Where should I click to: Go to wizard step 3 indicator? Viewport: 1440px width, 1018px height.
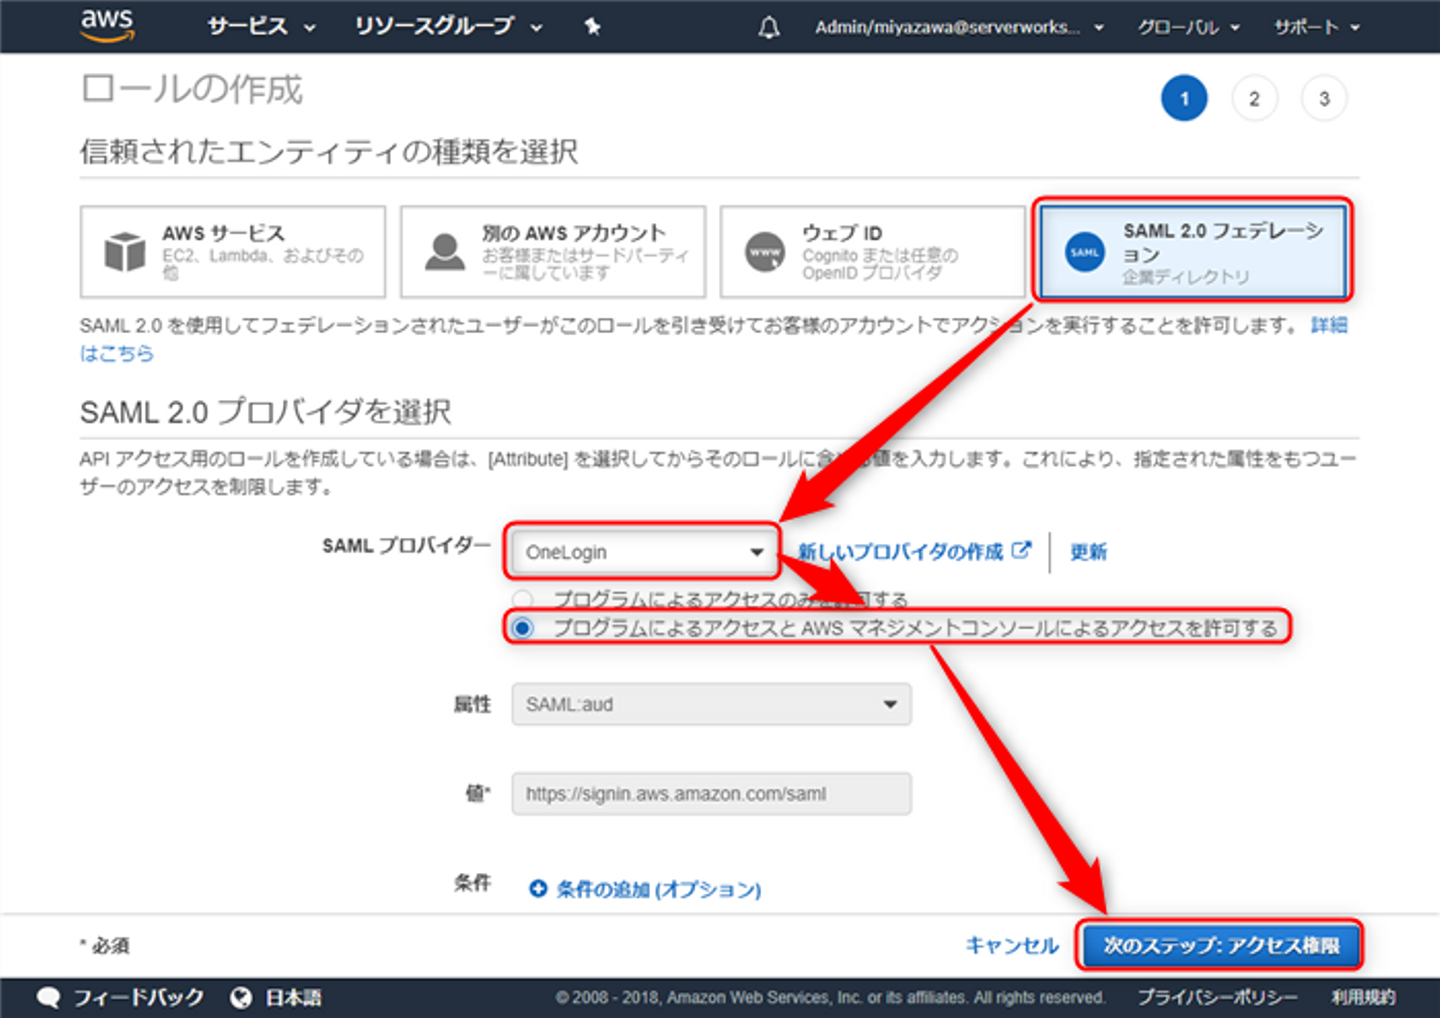[1324, 98]
